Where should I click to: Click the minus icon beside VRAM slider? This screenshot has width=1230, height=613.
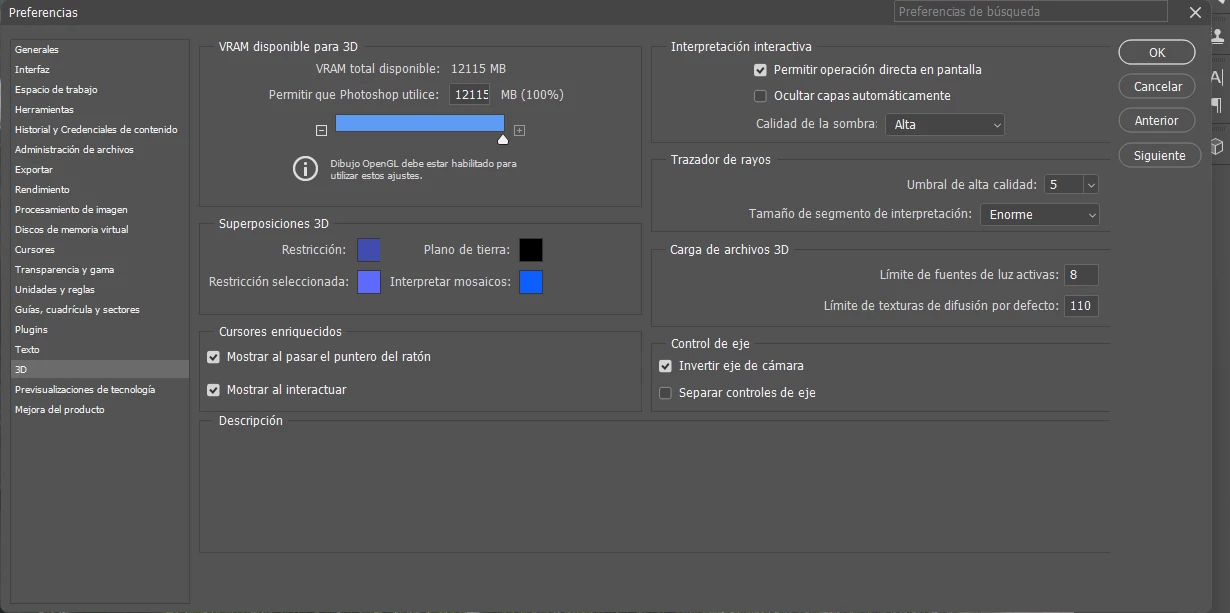[x=321, y=130]
